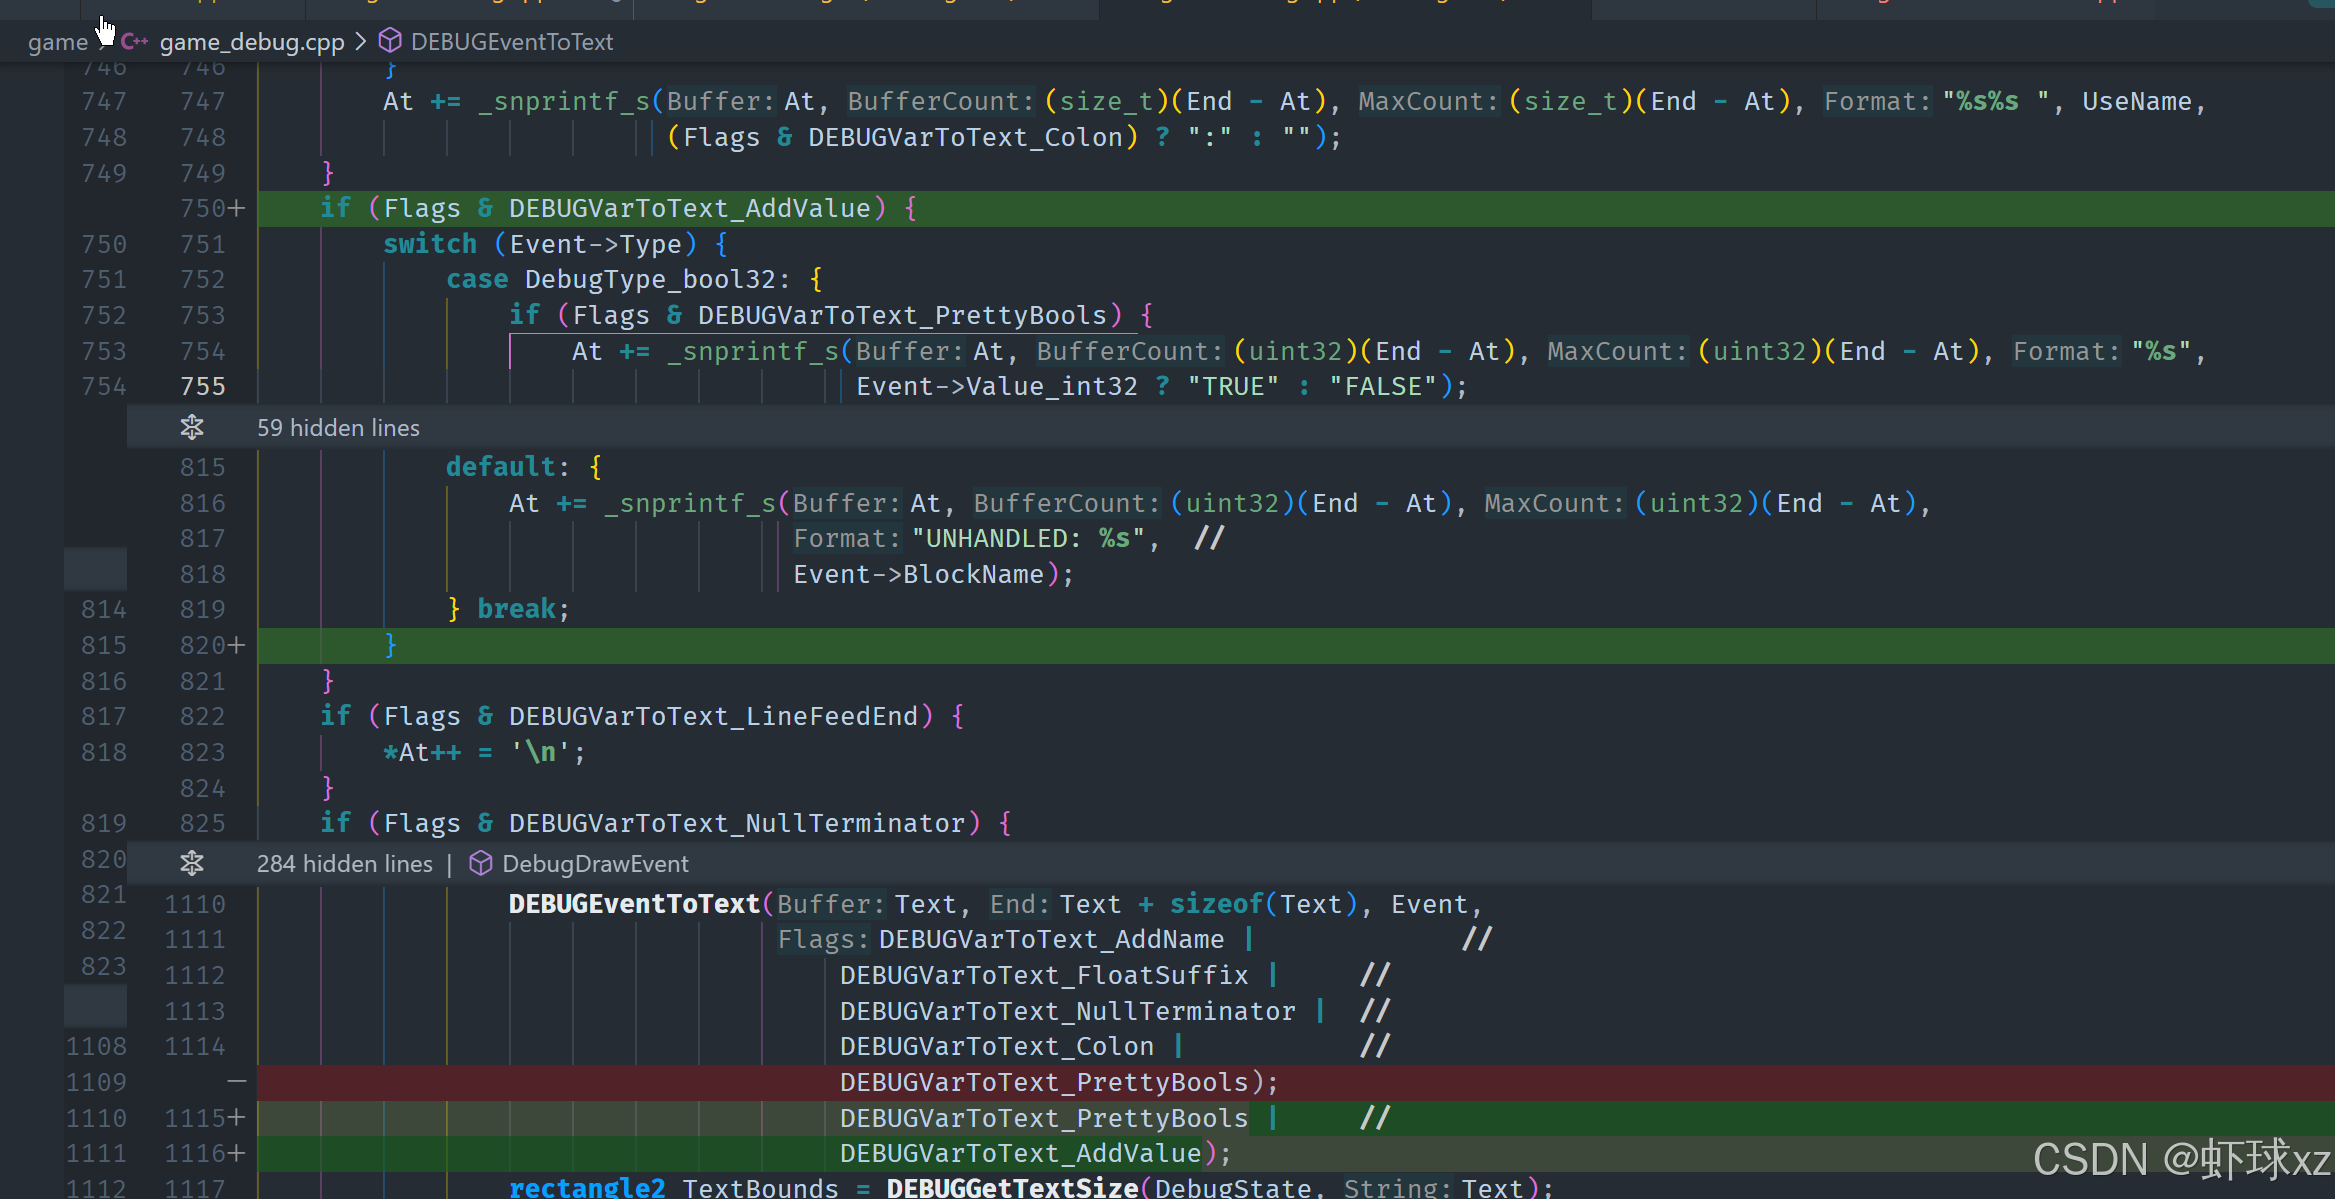Click the removed DEBUGVarToText_PrettyBools); red line
2335x1199 pixels.
1058,1083
